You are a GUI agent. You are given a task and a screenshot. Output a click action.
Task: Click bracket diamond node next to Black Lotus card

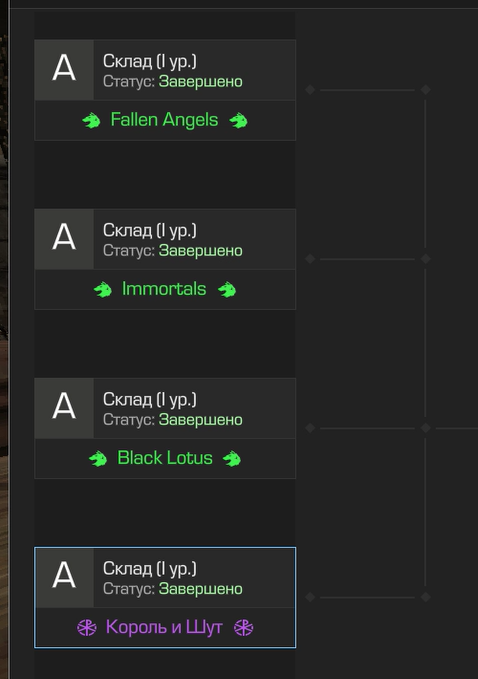pos(310,428)
